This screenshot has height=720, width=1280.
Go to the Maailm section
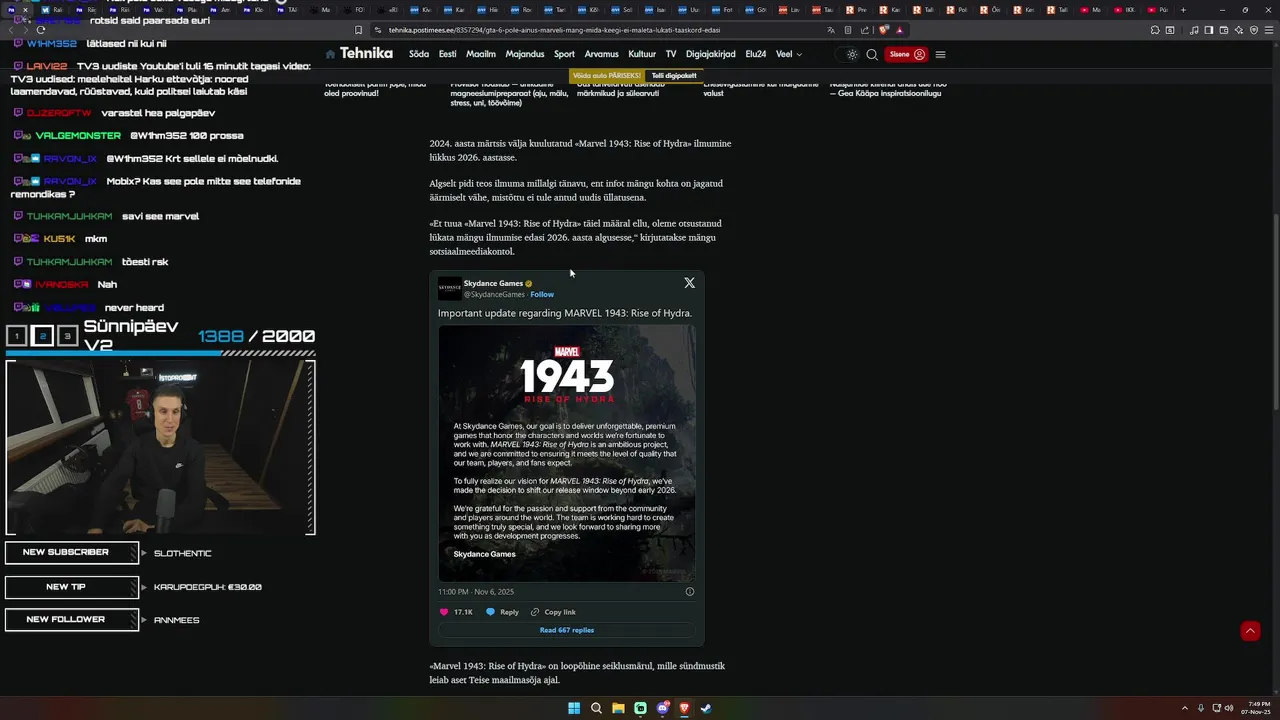pyautogui.click(x=480, y=54)
